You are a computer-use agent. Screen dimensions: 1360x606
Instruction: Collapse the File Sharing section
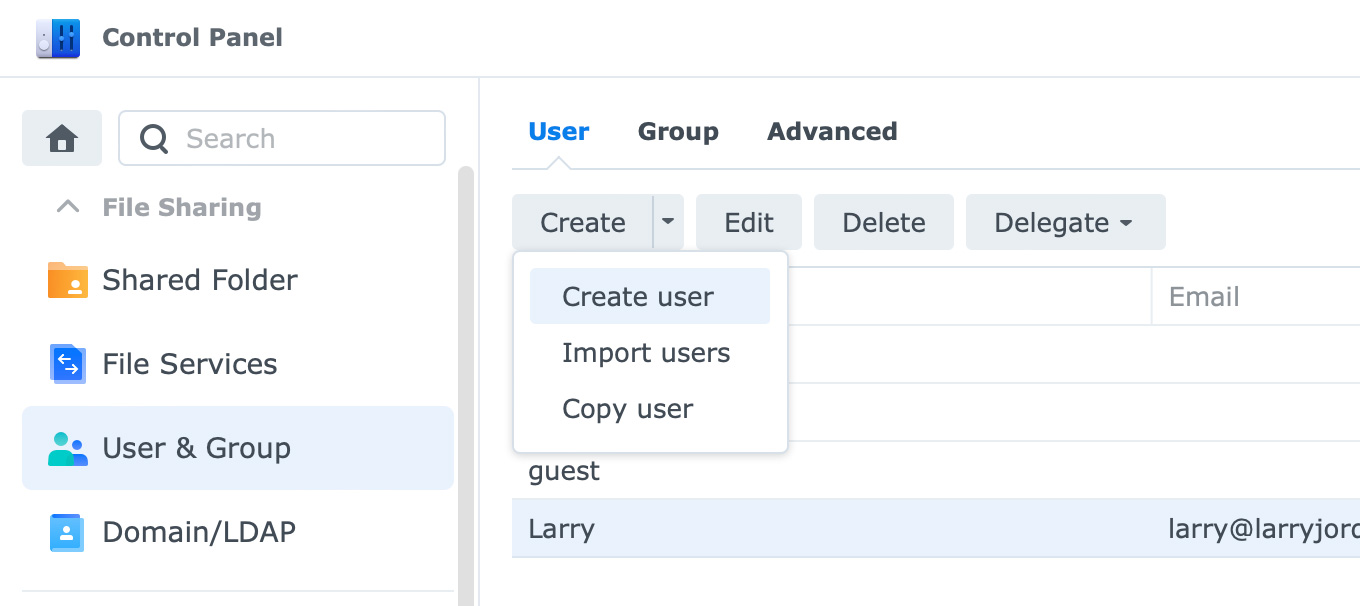(68, 208)
